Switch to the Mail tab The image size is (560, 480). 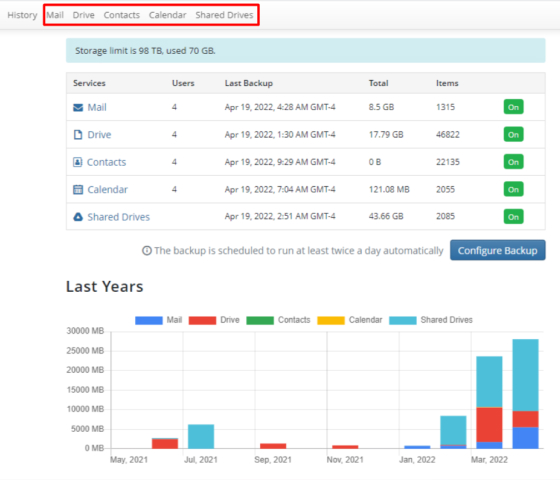(x=55, y=15)
